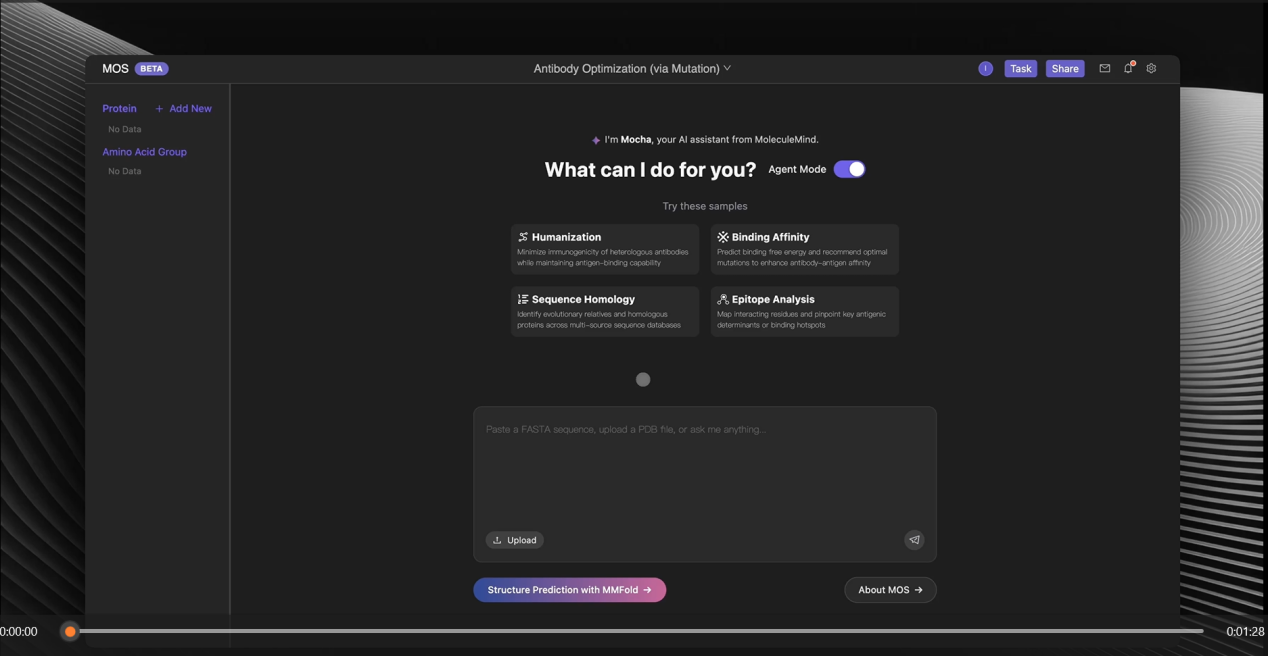Viewport: 1268px width, 656px height.
Task: Select the Epitope Analysis sample card
Action: pyautogui.click(x=805, y=311)
